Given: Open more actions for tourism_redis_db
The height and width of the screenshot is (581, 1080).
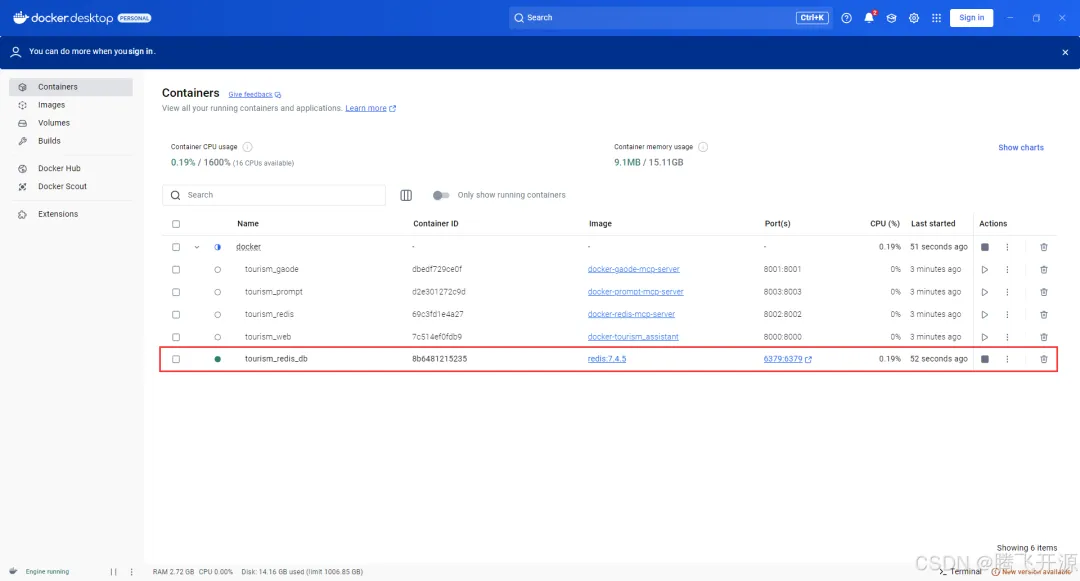Looking at the screenshot, I should 1007,359.
